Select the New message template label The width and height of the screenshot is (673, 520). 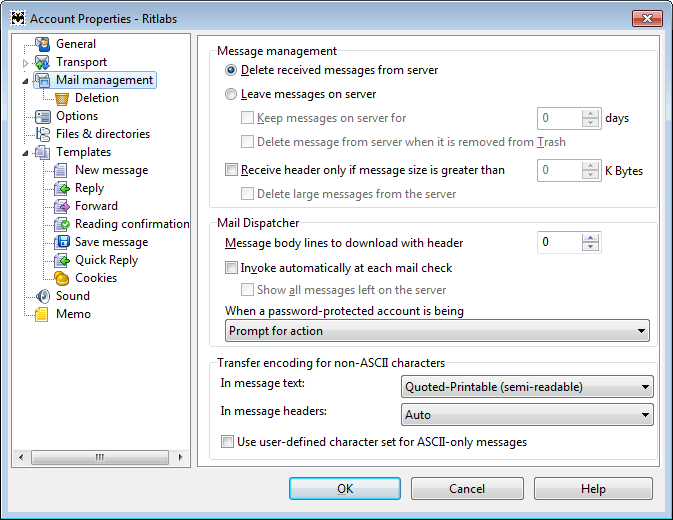(x=112, y=170)
